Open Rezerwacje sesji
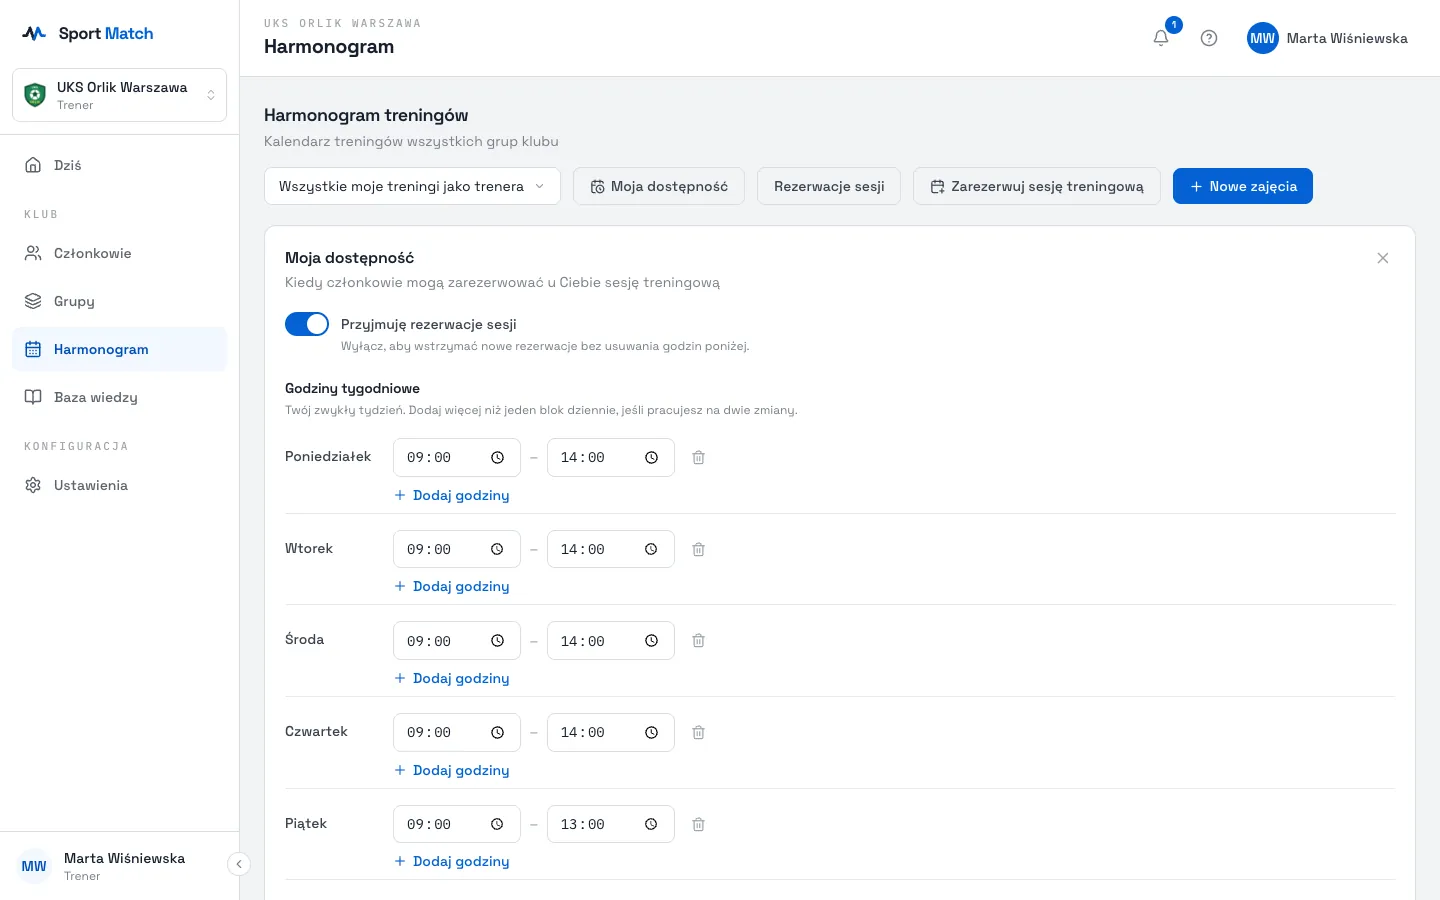The height and width of the screenshot is (900, 1440). click(829, 186)
